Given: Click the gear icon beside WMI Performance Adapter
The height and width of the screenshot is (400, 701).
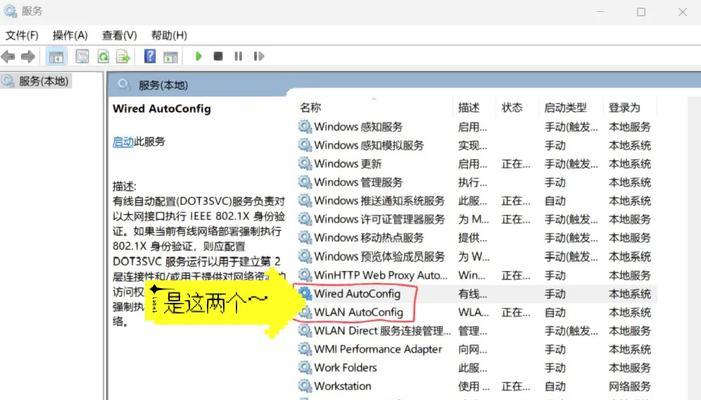Looking at the screenshot, I should [305, 349].
